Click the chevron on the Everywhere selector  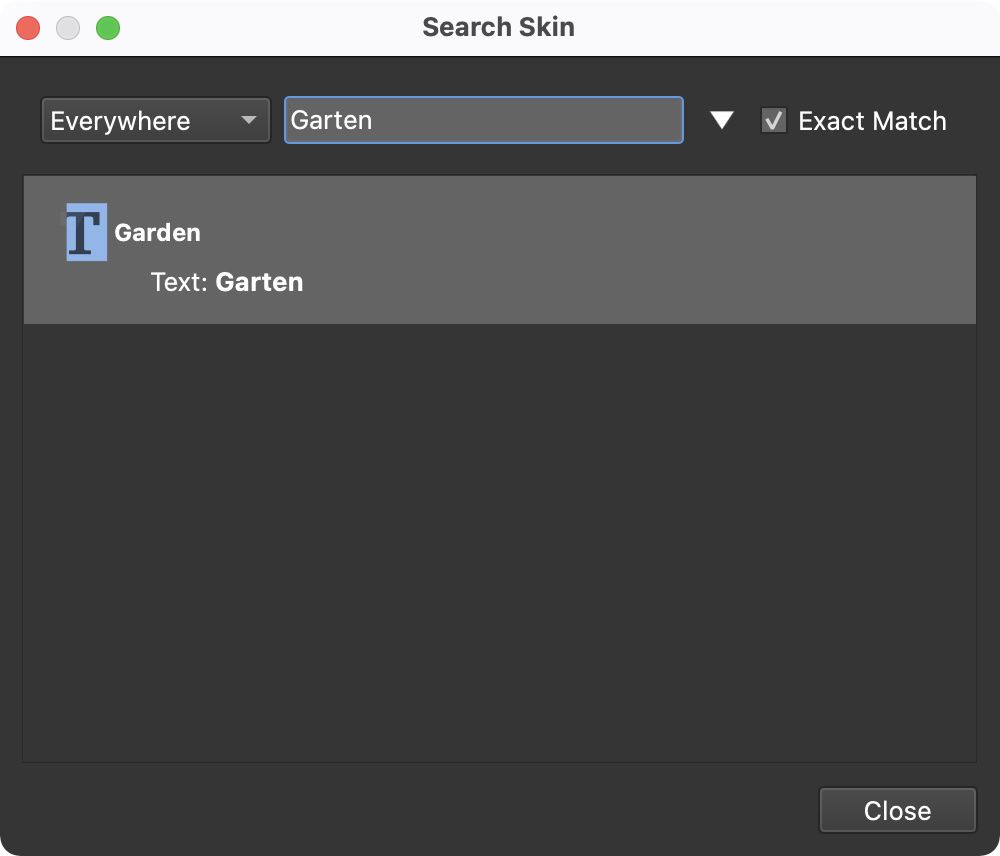coord(249,120)
